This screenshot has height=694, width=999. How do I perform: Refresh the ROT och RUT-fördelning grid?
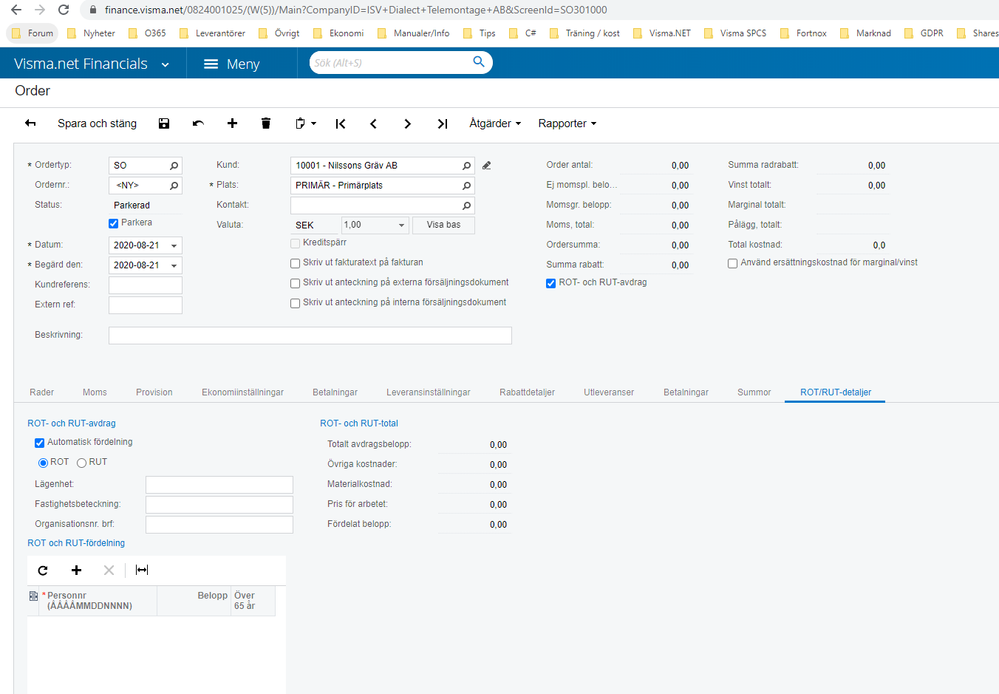point(43,570)
